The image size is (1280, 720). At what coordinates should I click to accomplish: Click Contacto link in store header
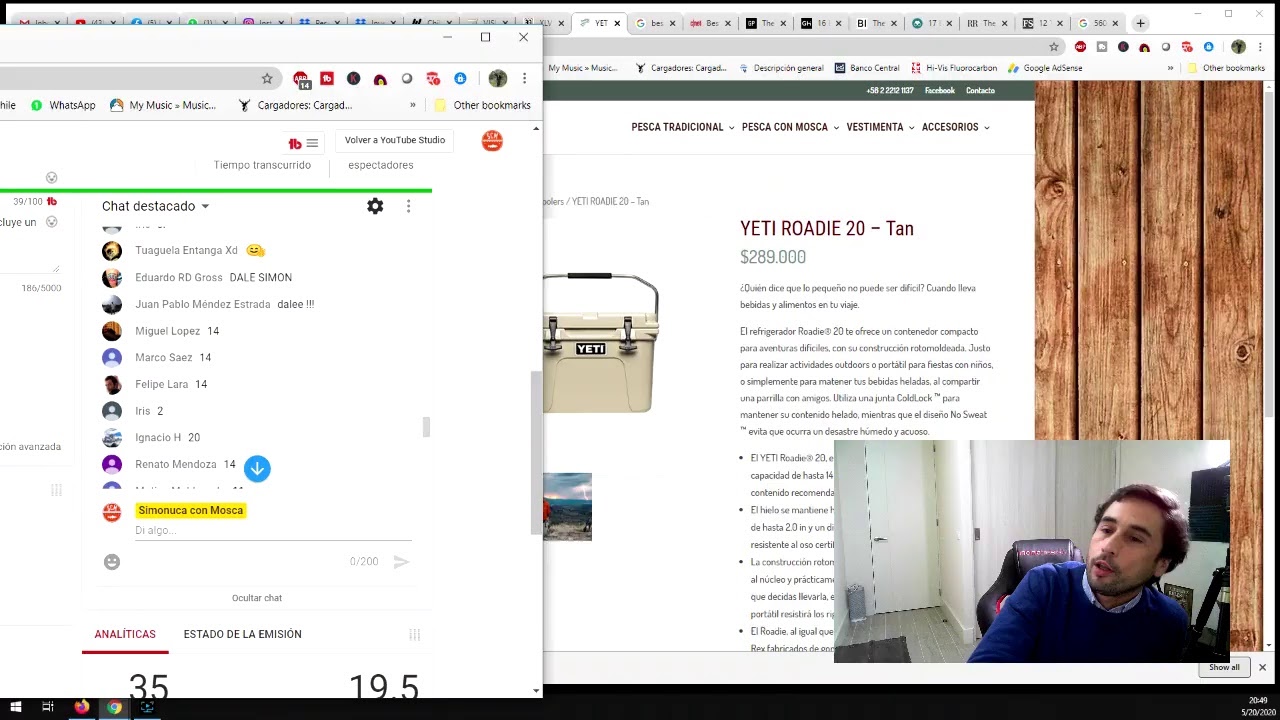pyautogui.click(x=980, y=91)
